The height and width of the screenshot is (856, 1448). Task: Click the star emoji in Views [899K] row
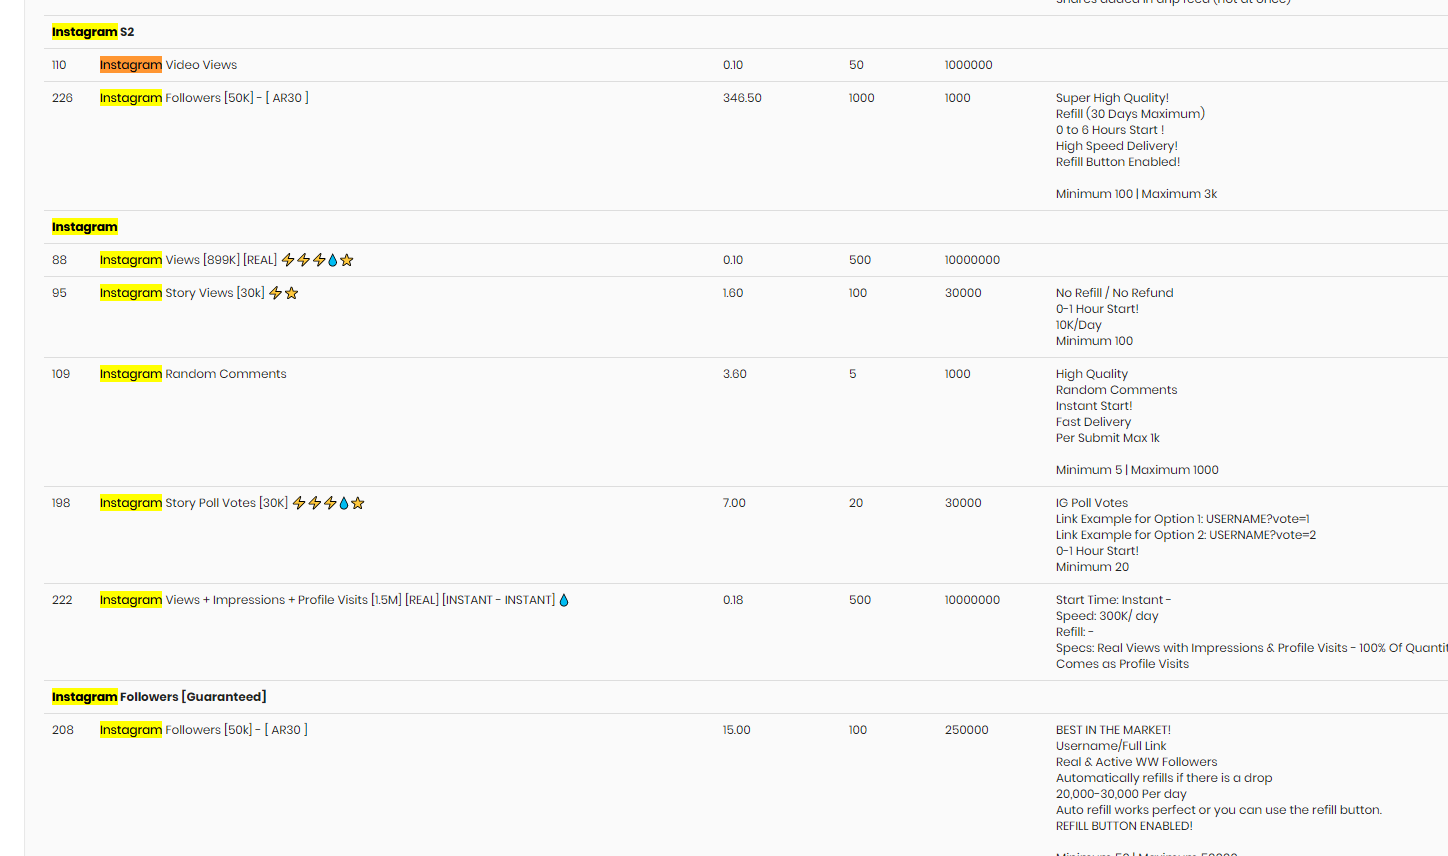(x=347, y=260)
